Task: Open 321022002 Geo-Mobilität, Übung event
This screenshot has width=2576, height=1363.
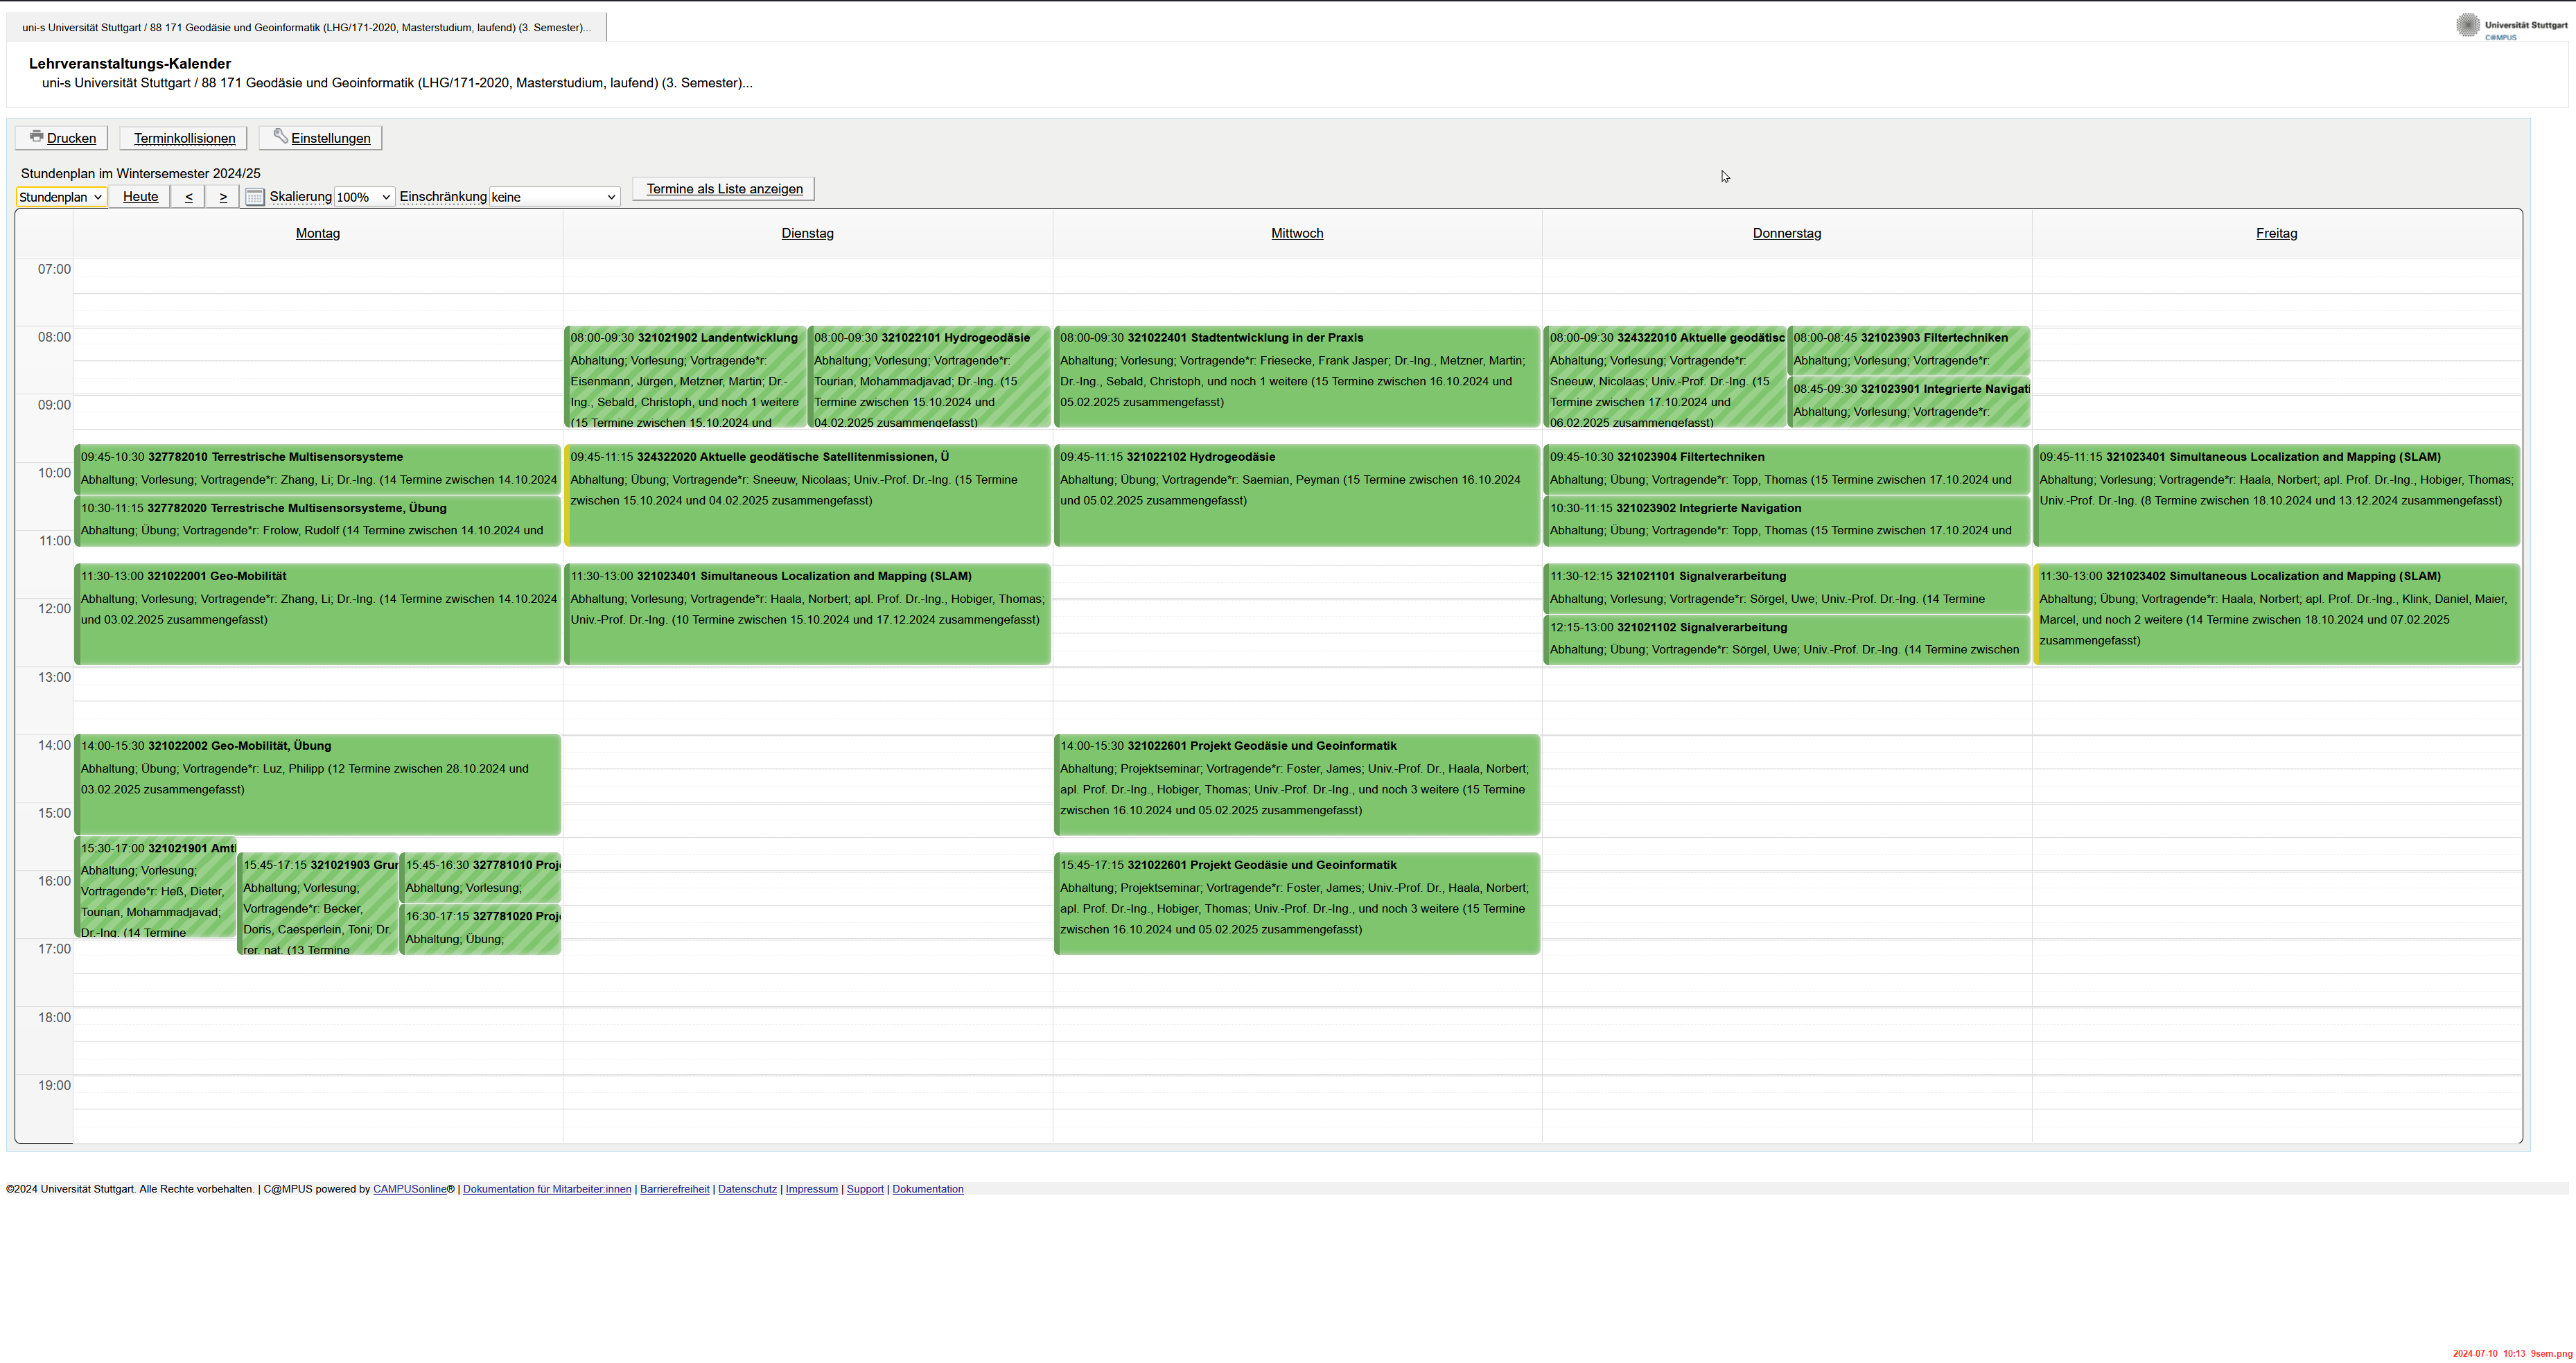Action: 318,784
